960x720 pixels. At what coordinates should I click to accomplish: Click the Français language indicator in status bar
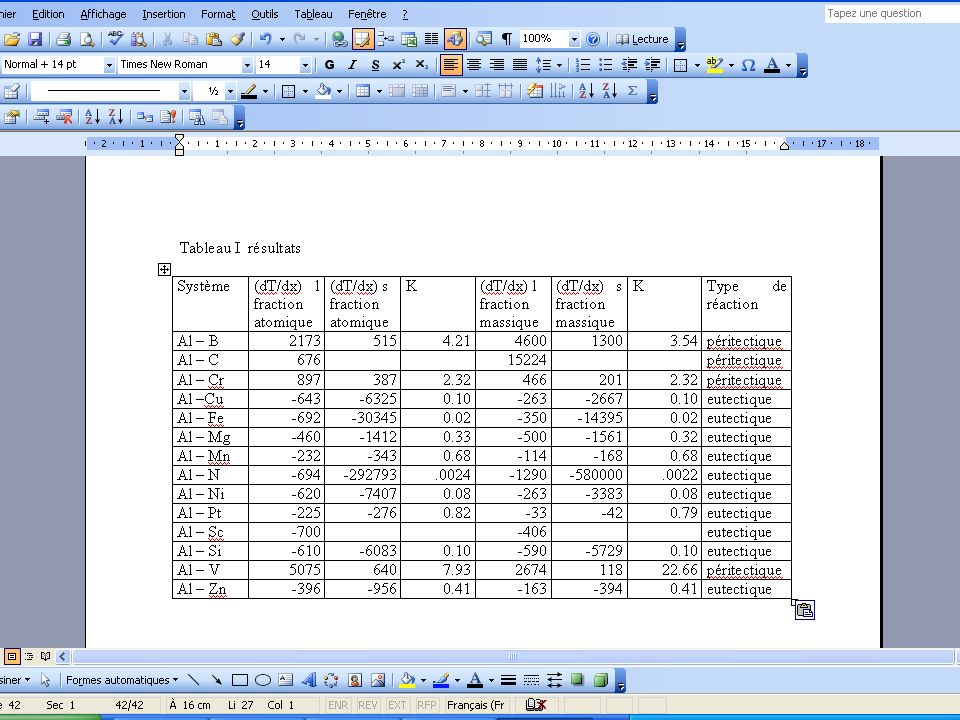[x=475, y=705]
